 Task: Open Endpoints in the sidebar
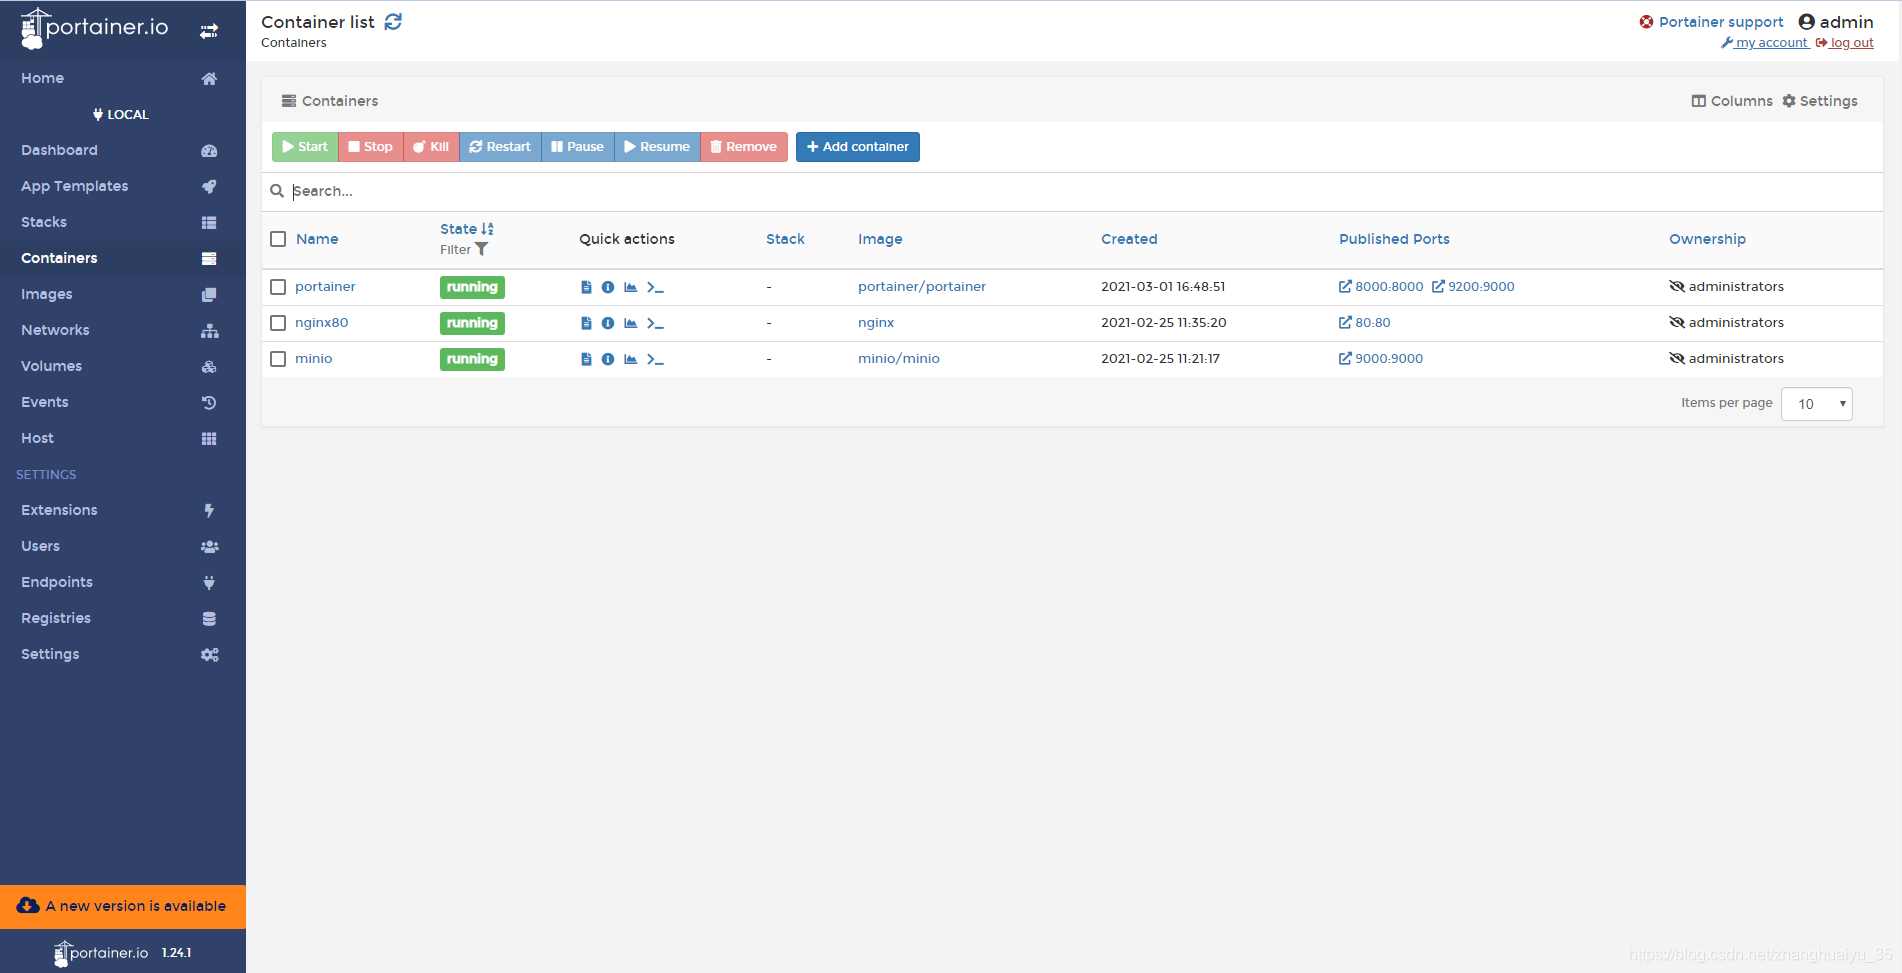123,582
